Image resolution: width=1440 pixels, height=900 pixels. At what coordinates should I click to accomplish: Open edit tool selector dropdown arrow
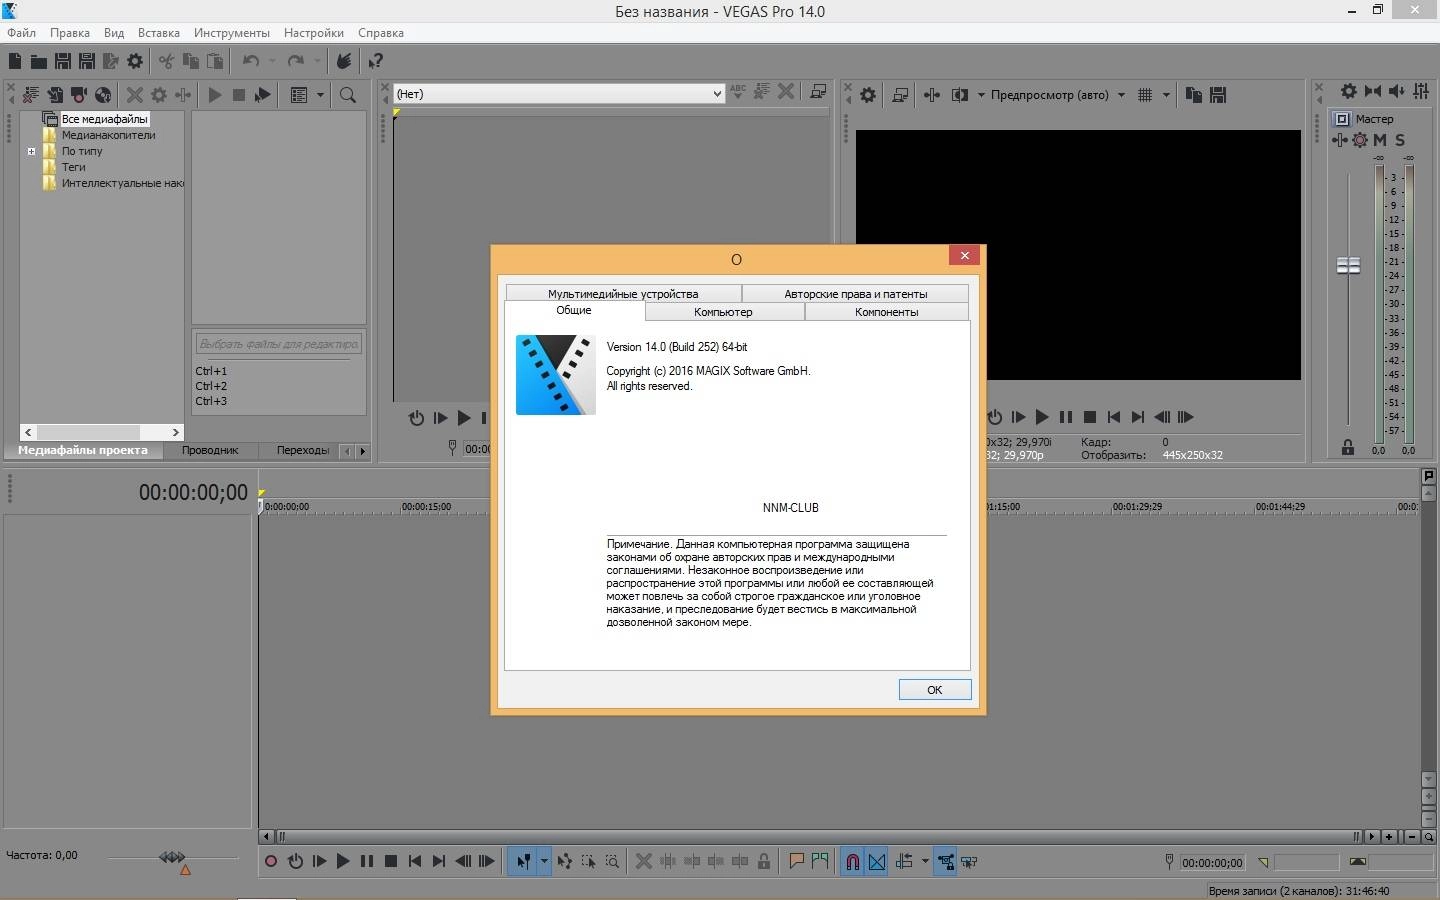pos(544,861)
